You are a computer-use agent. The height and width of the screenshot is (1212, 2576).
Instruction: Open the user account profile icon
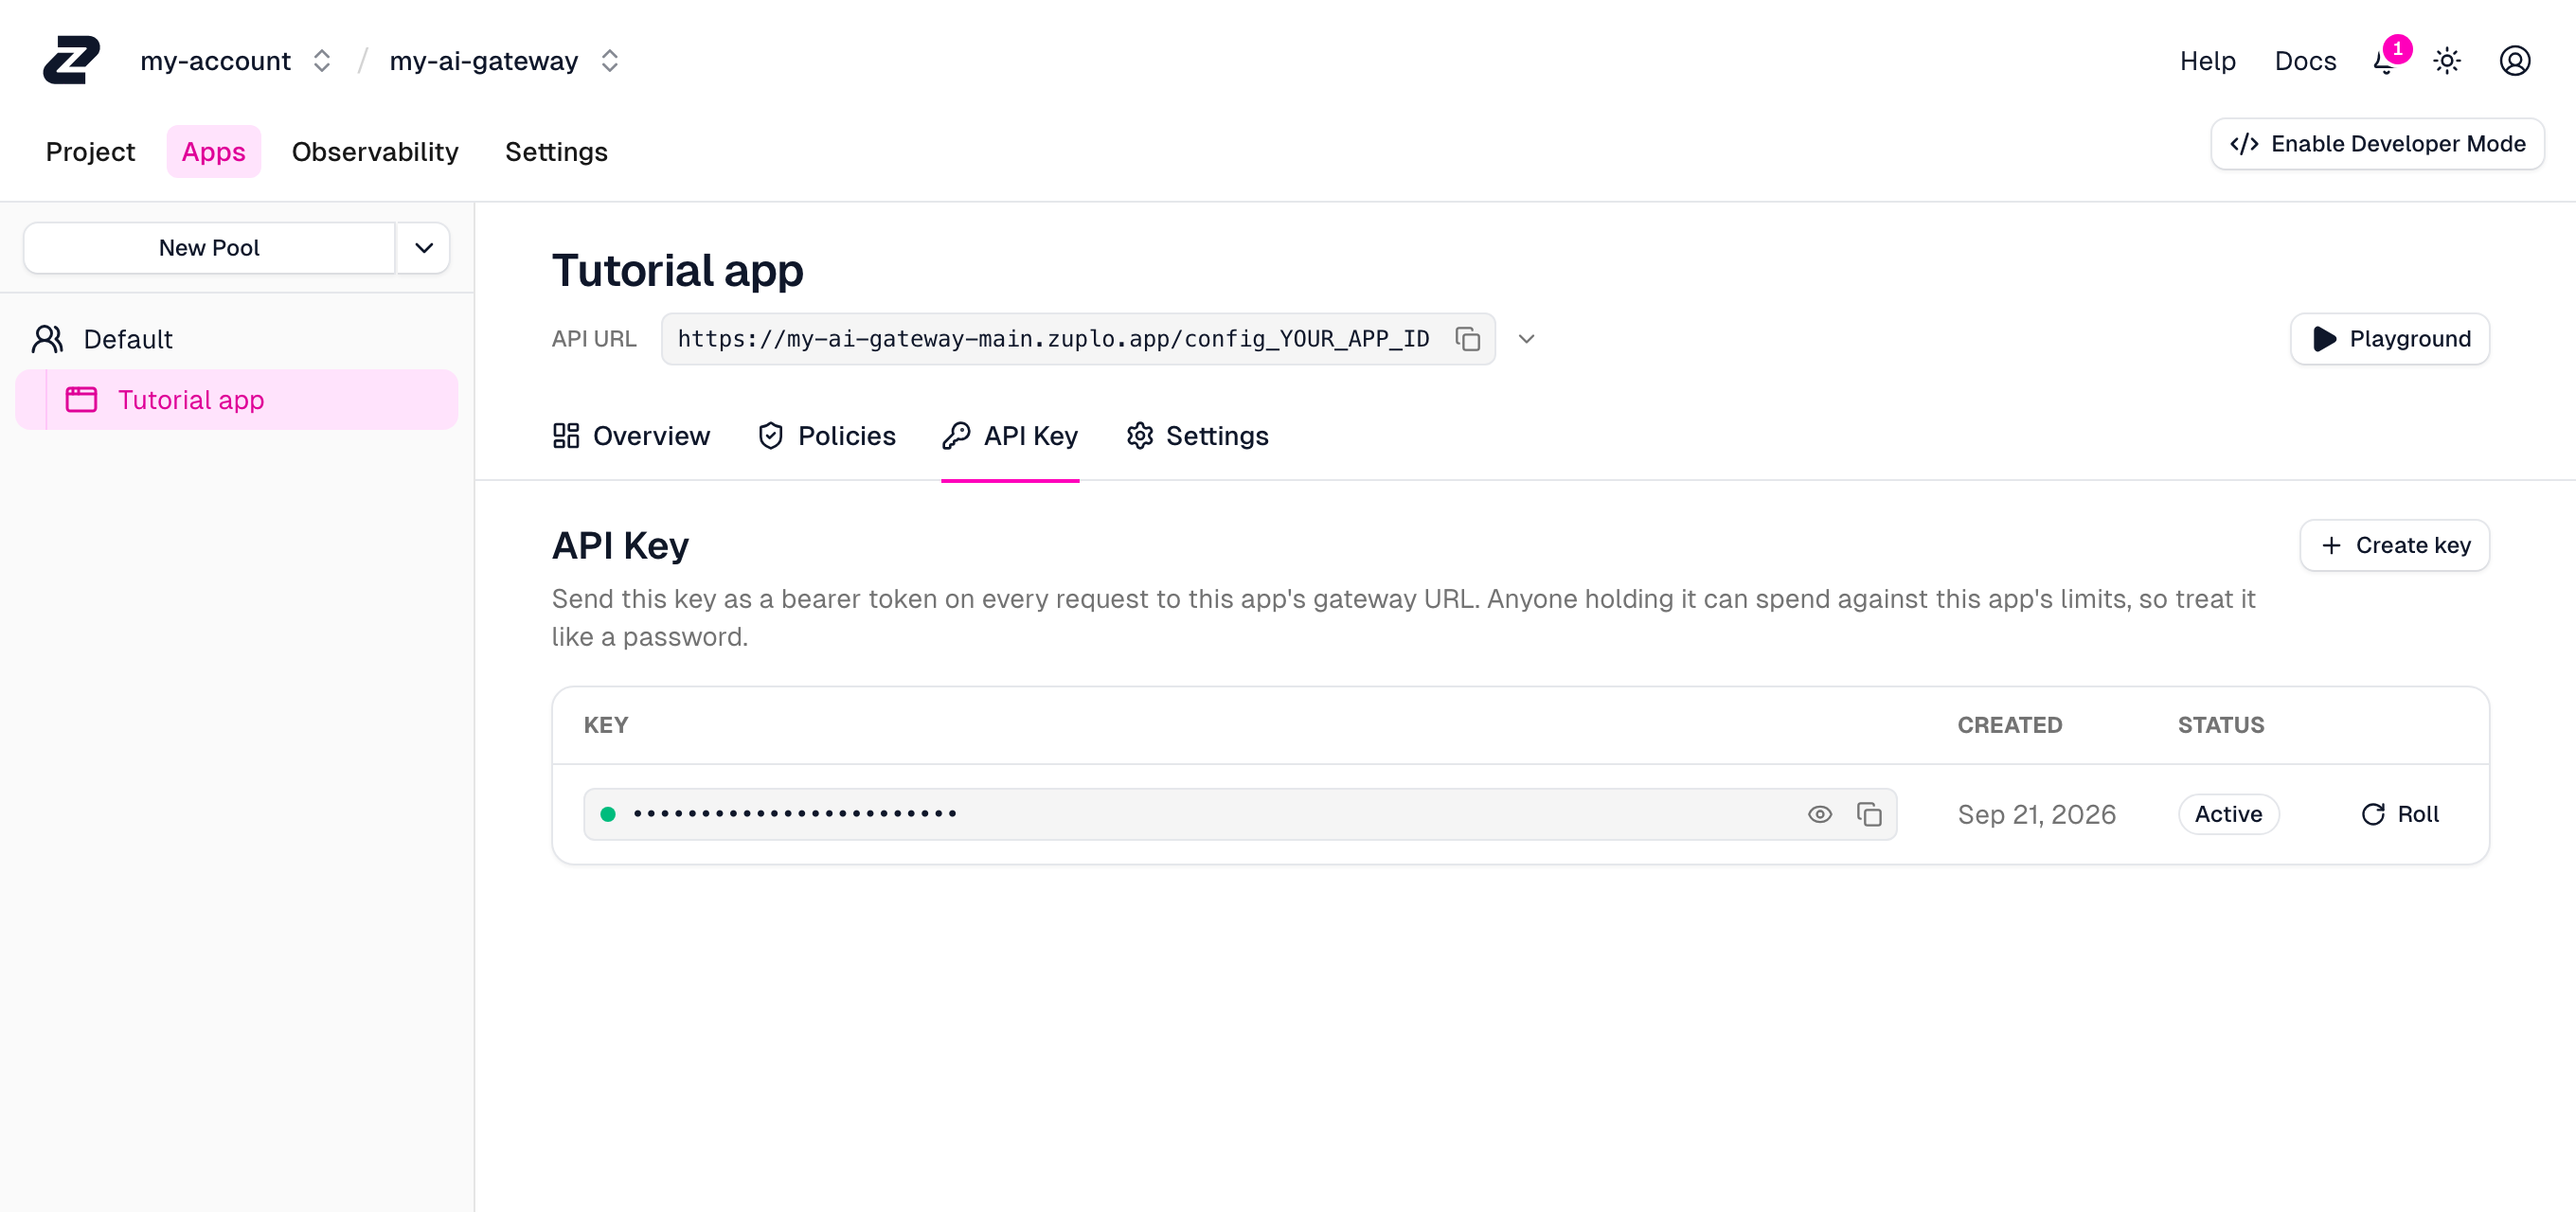(x=2515, y=61)
